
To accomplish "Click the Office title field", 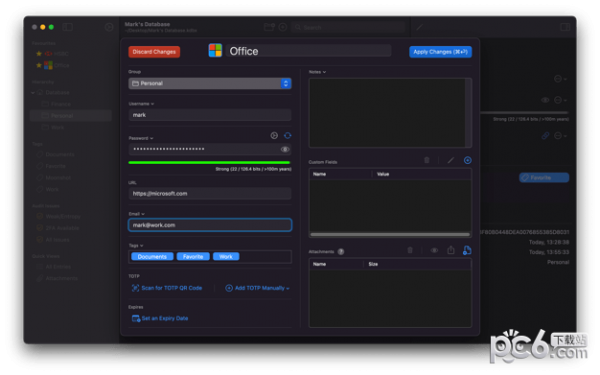I will (x=308, y=51).
